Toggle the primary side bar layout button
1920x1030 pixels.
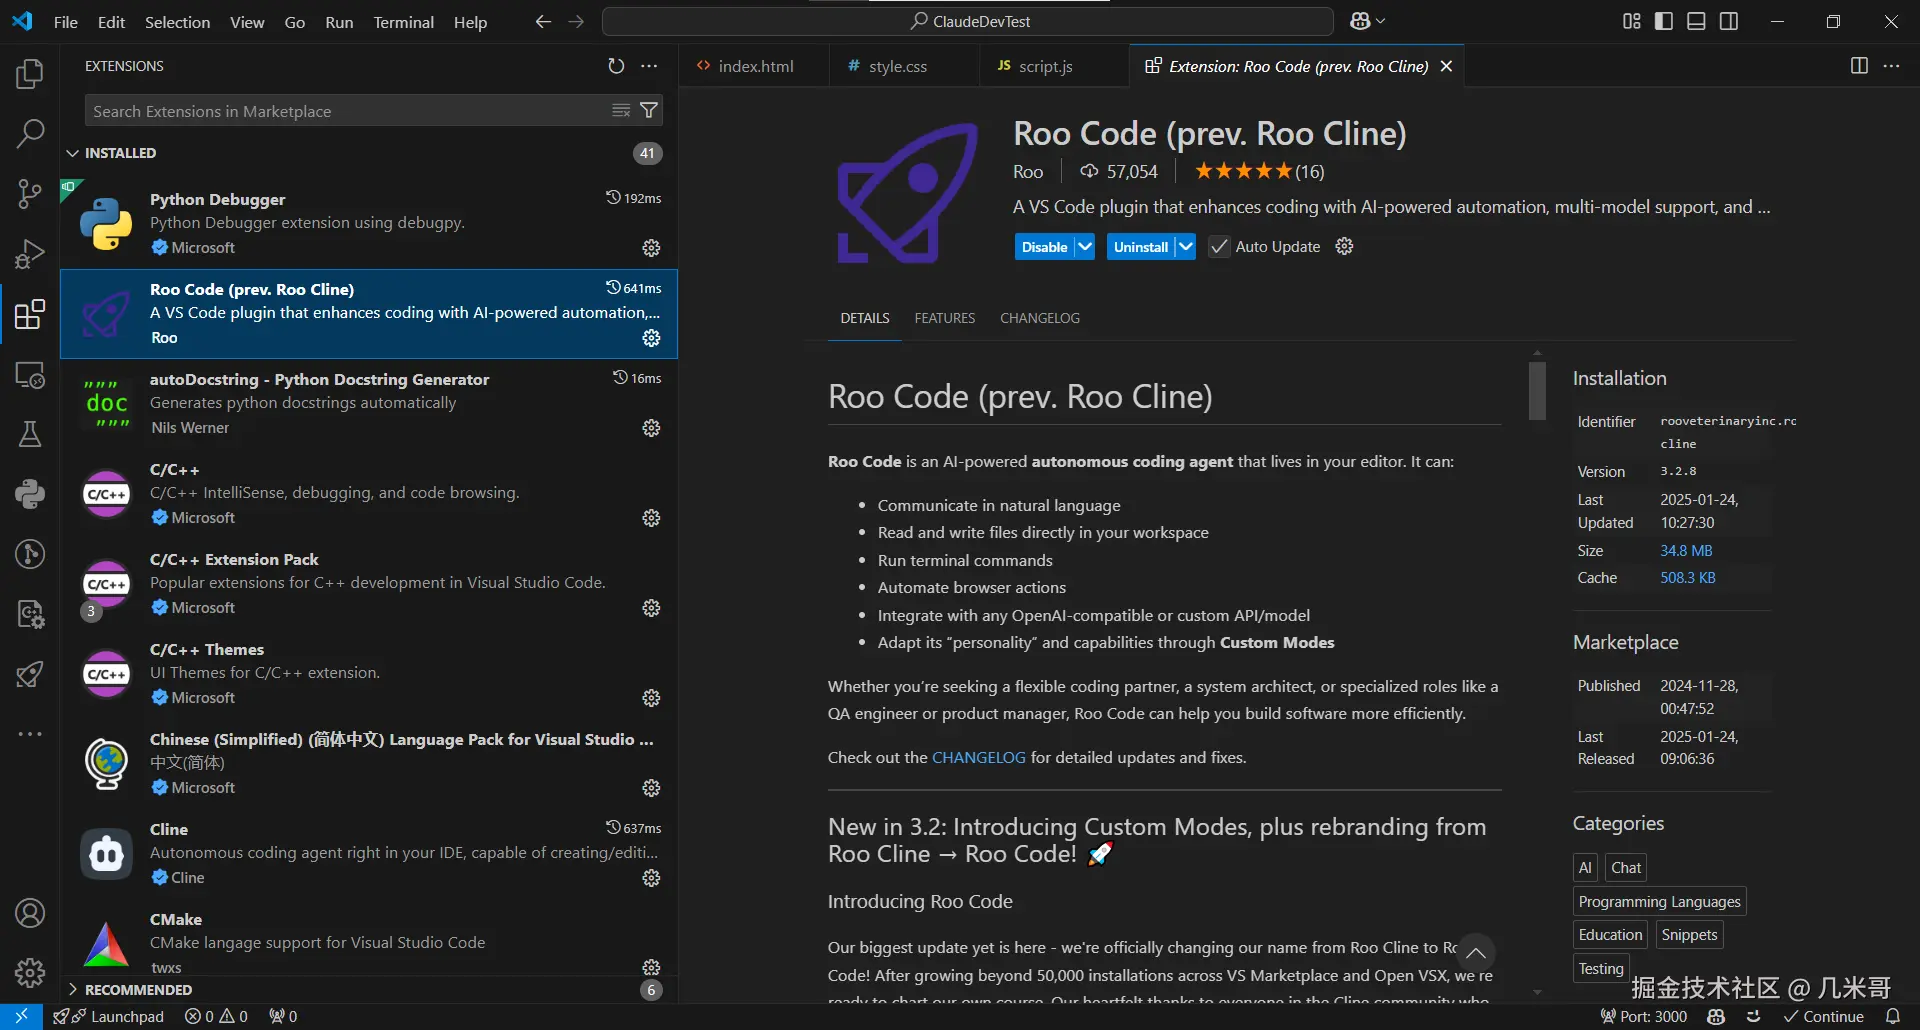(1664, 21)
